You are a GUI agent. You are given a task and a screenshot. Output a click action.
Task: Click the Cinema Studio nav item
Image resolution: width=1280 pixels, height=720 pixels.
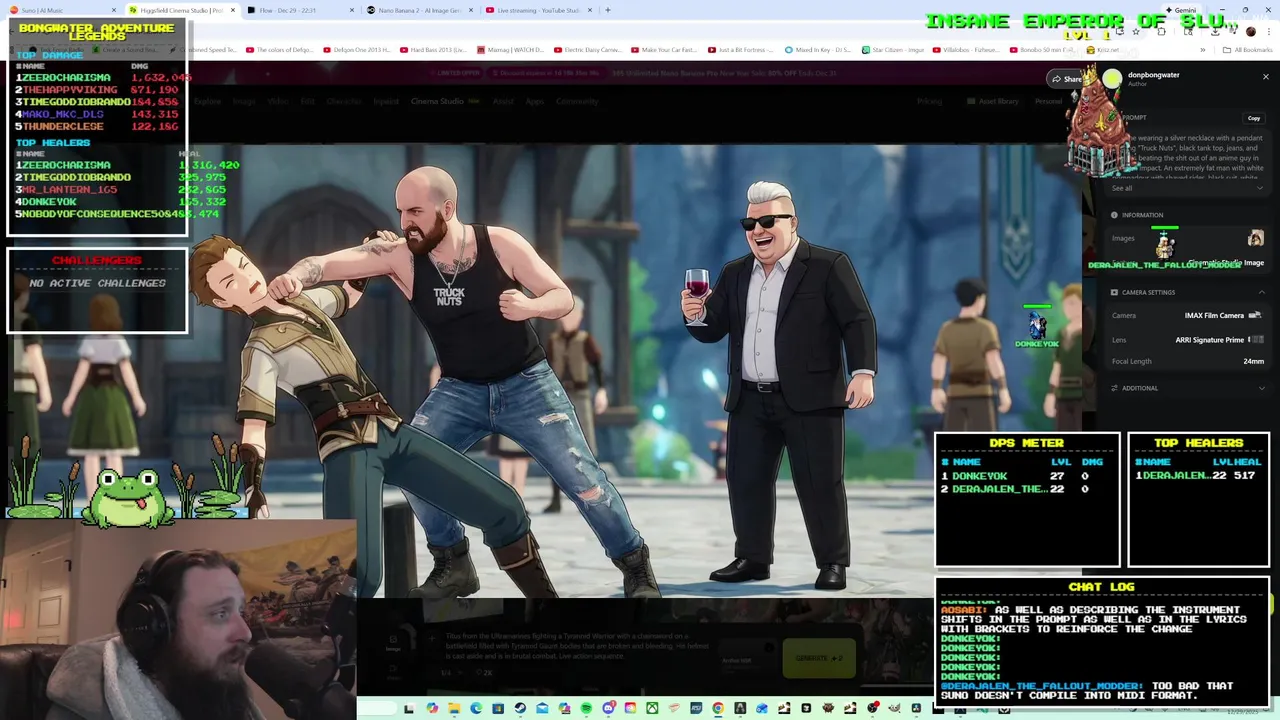[x=437, y=101]
